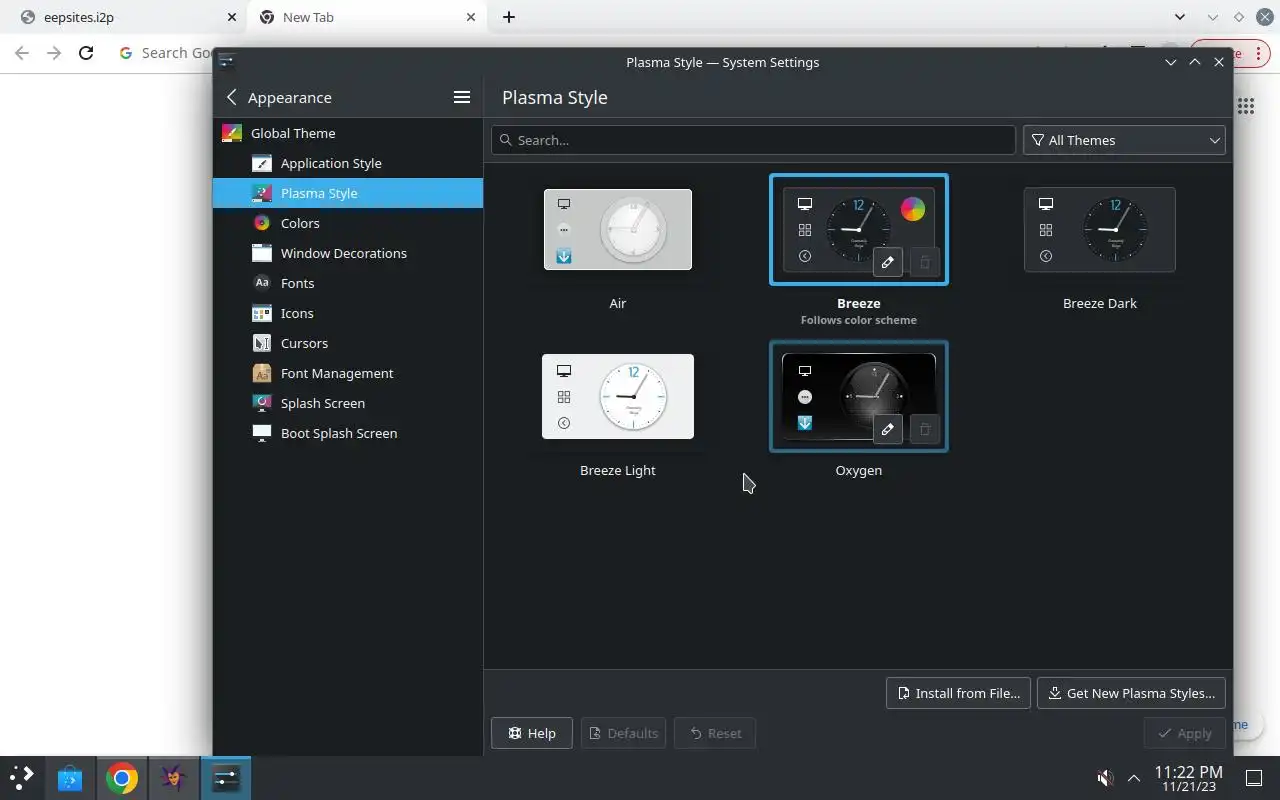Open KDE application launcher in taskbar
The image size is (1280, 800).
(22, 778)
